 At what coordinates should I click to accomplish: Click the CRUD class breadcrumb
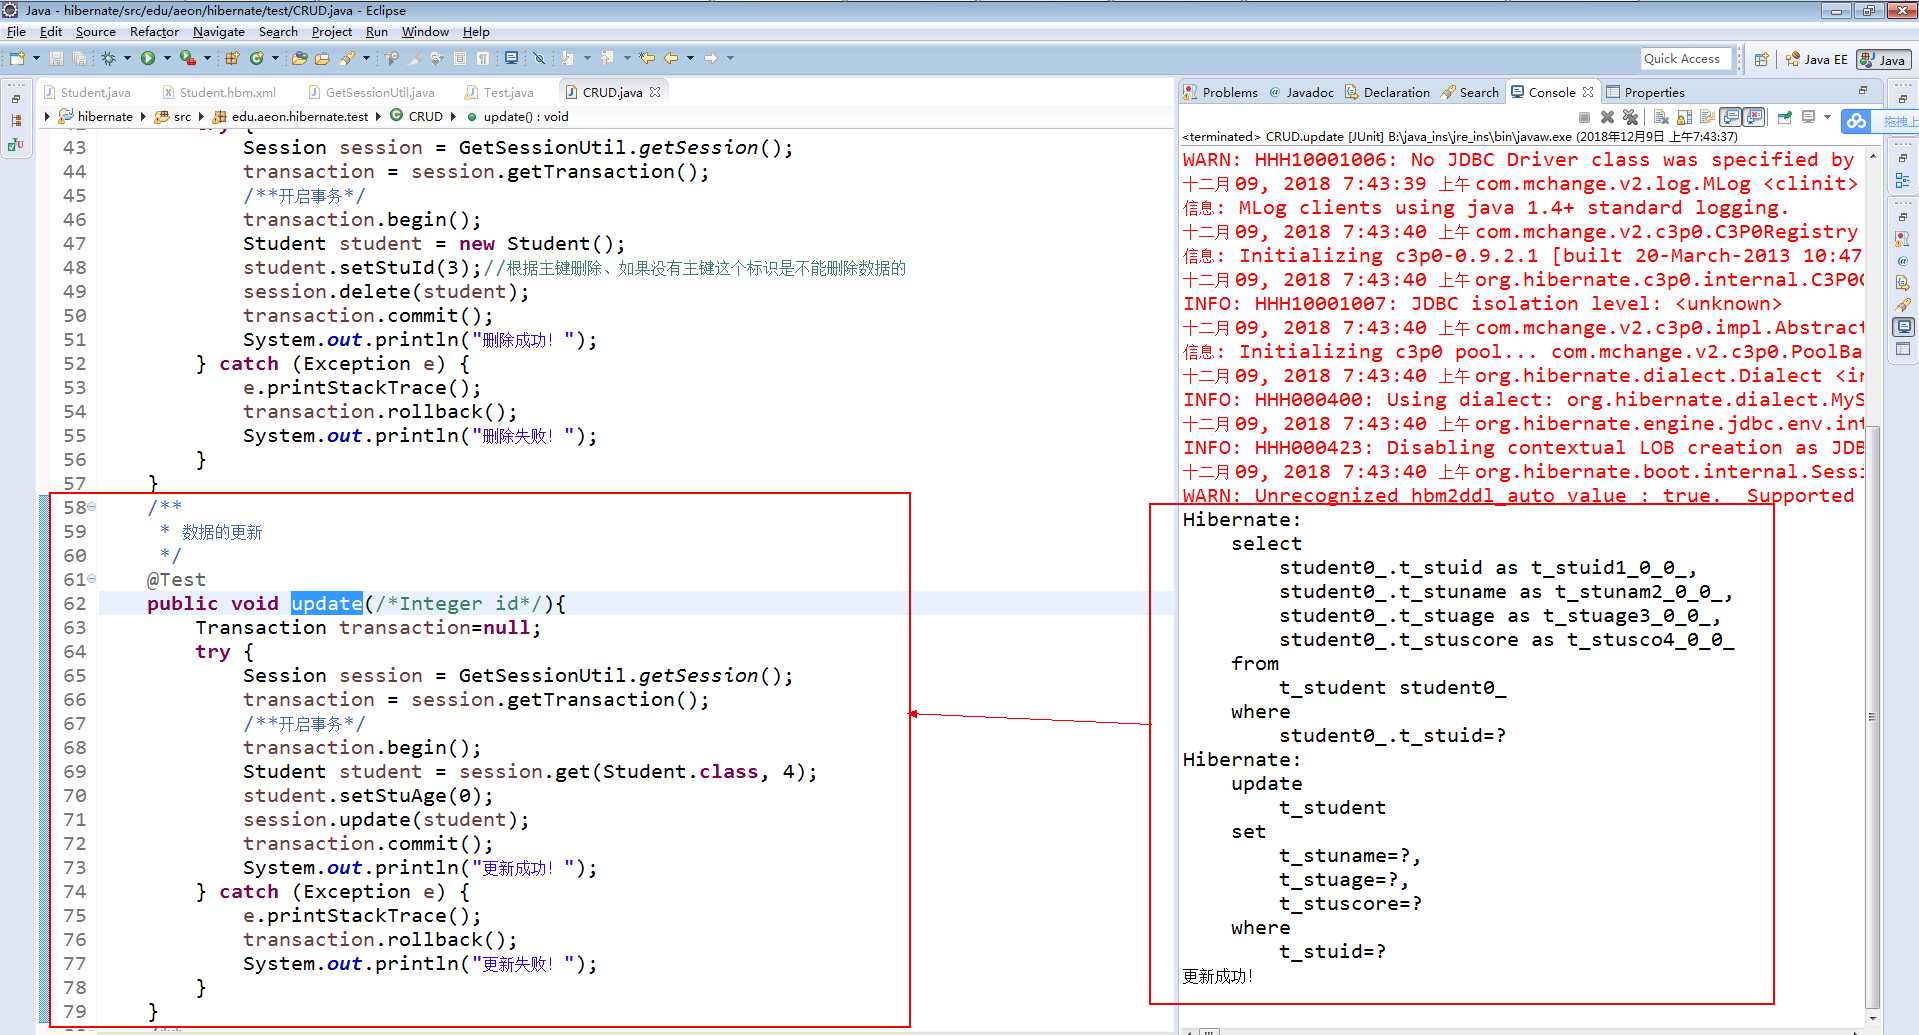pyautogui.click(x=425, y=116)
